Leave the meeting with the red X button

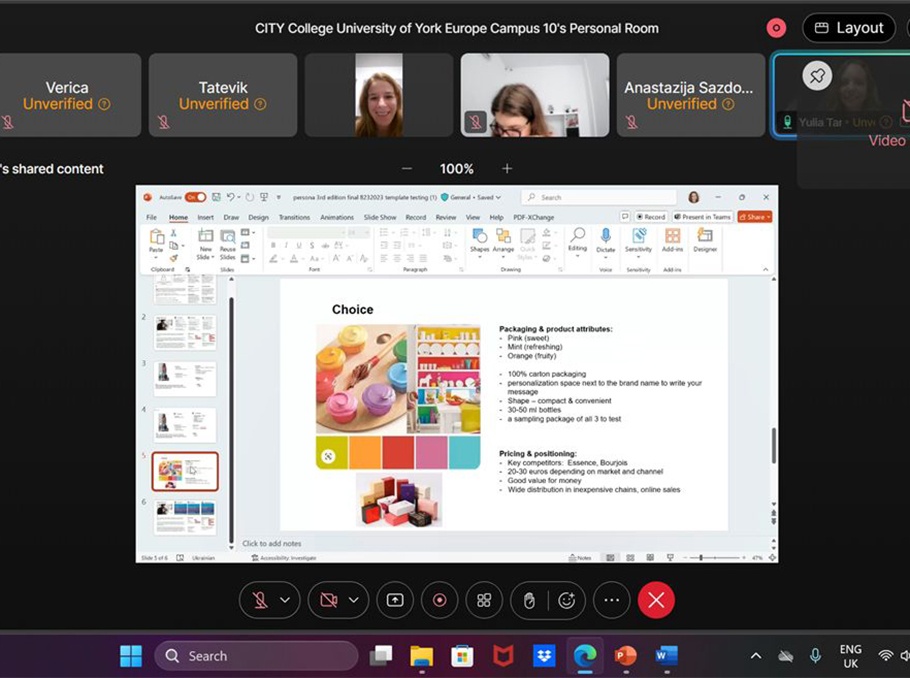pos(656,600)
